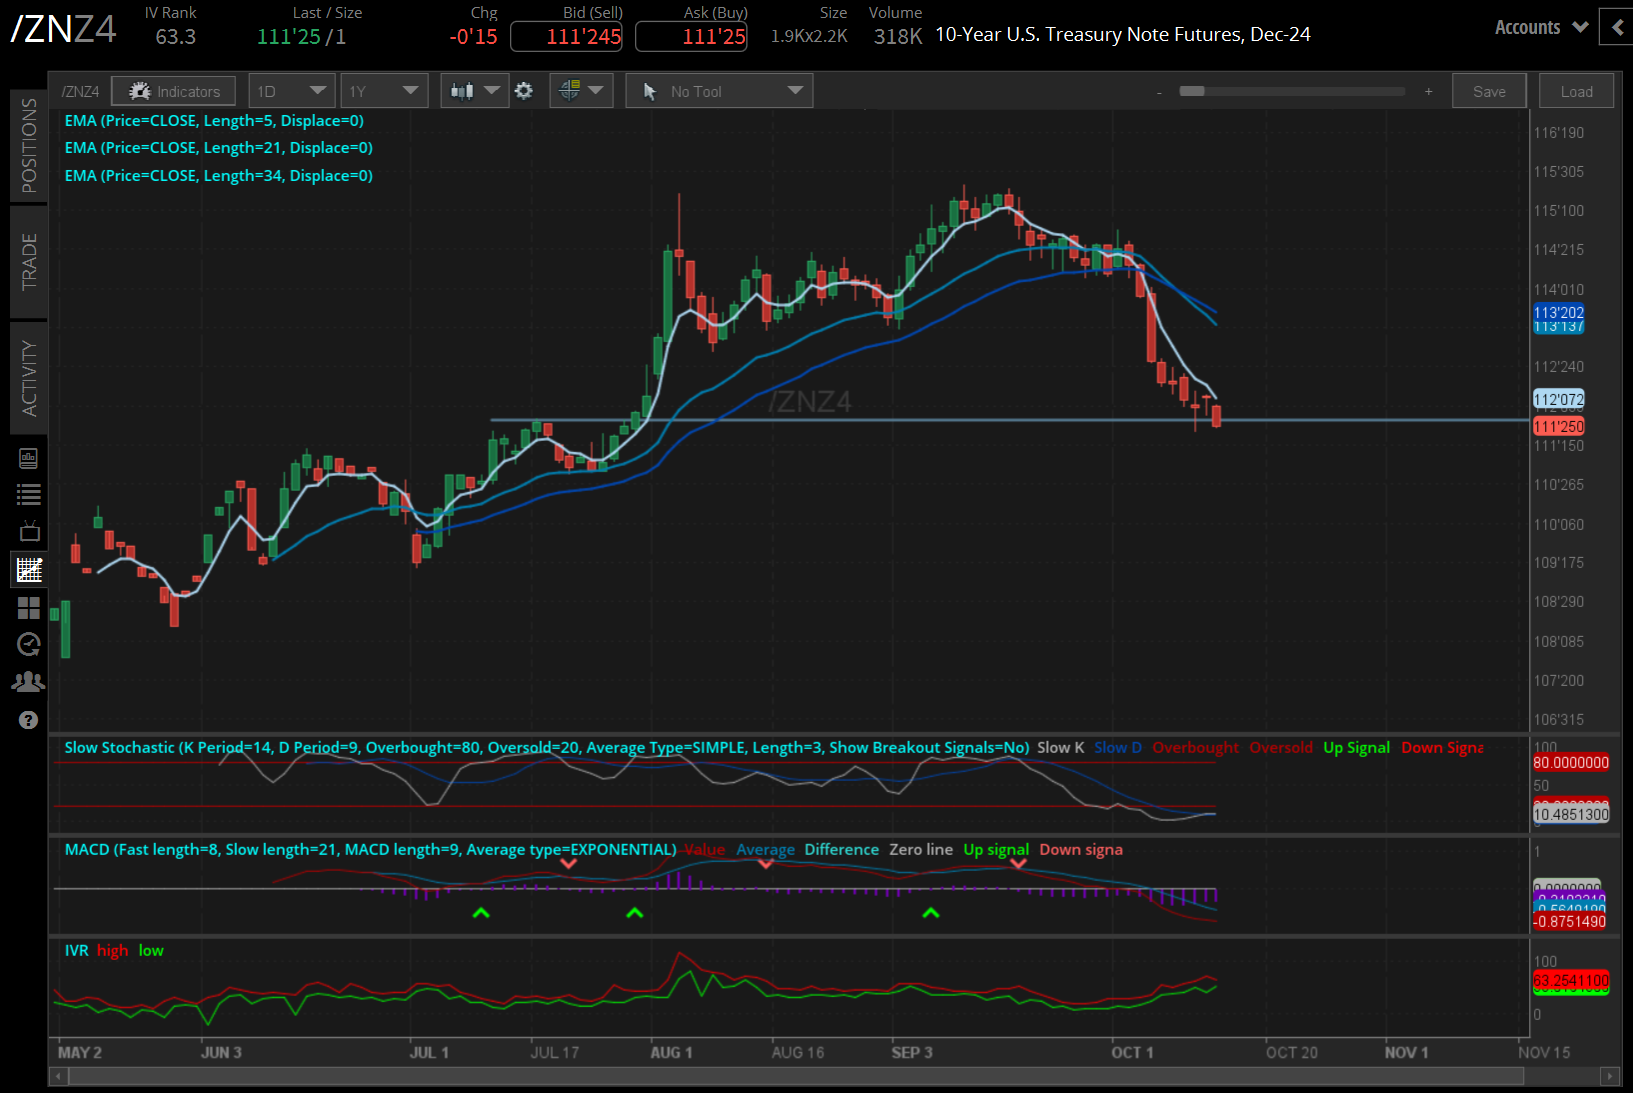This screenshot has width=1633, height=1093.
Task: Expand the No Tool drawing dropdown
Action: tap(719, 91)
